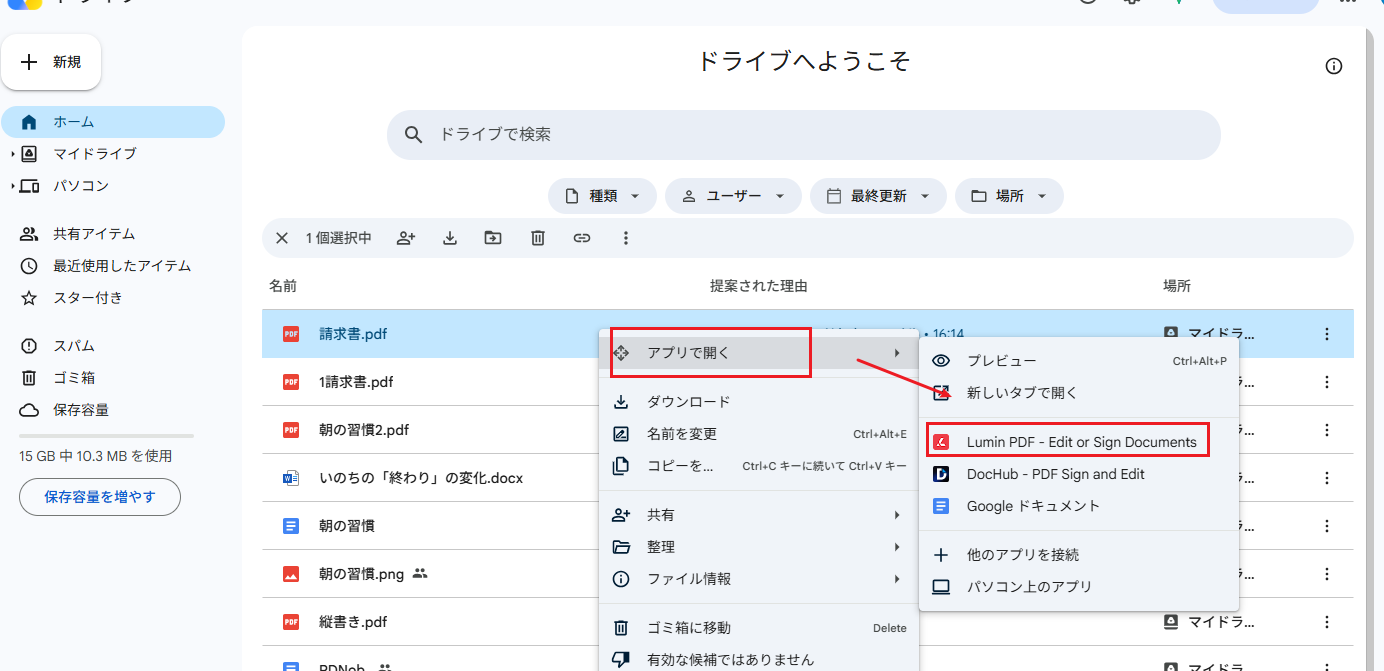Choose 有効な候補ではありません menu entry

tap(758, 660)
